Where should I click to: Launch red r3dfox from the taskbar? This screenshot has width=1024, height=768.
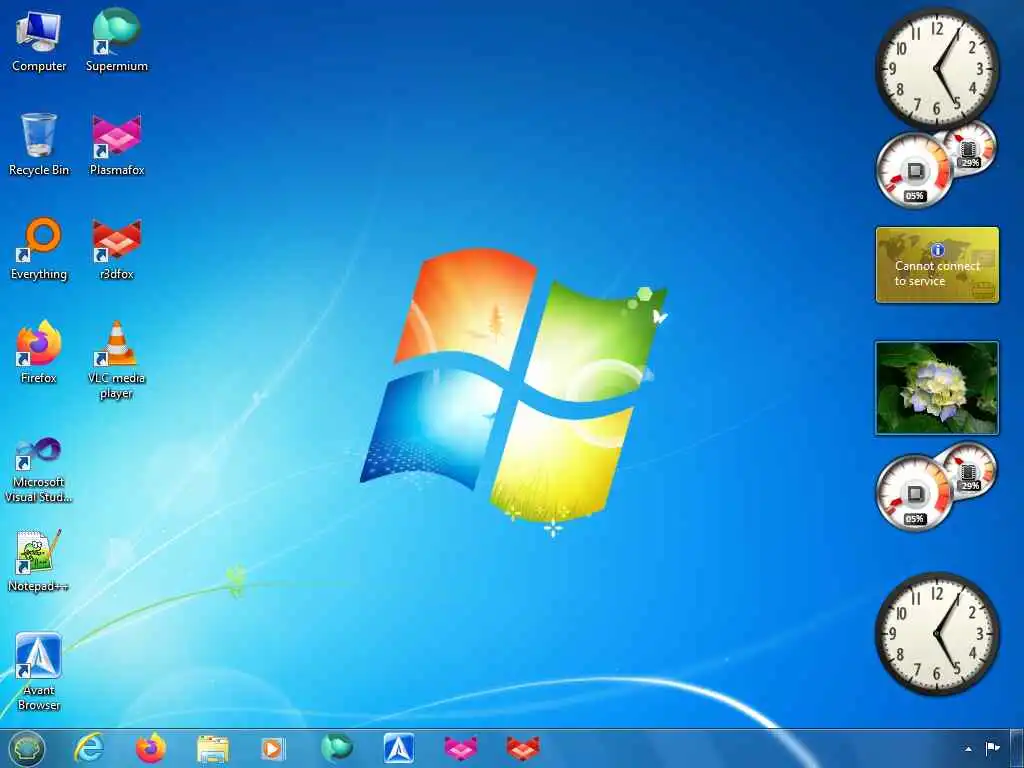point(523,748)
